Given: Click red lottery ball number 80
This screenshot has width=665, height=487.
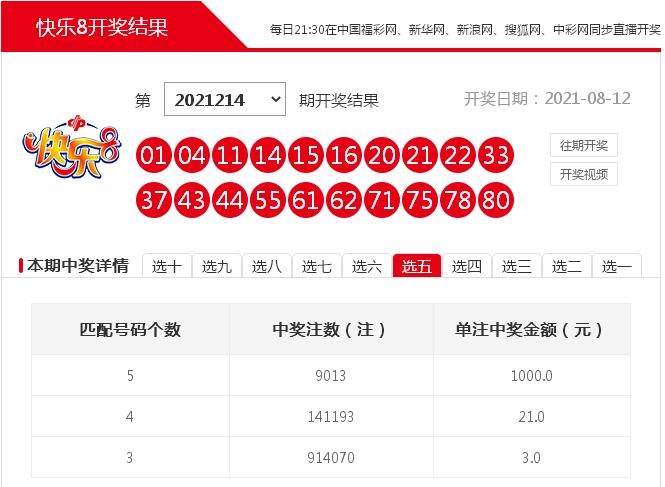Looking at the screenshot, I should [x=495, y=201].
